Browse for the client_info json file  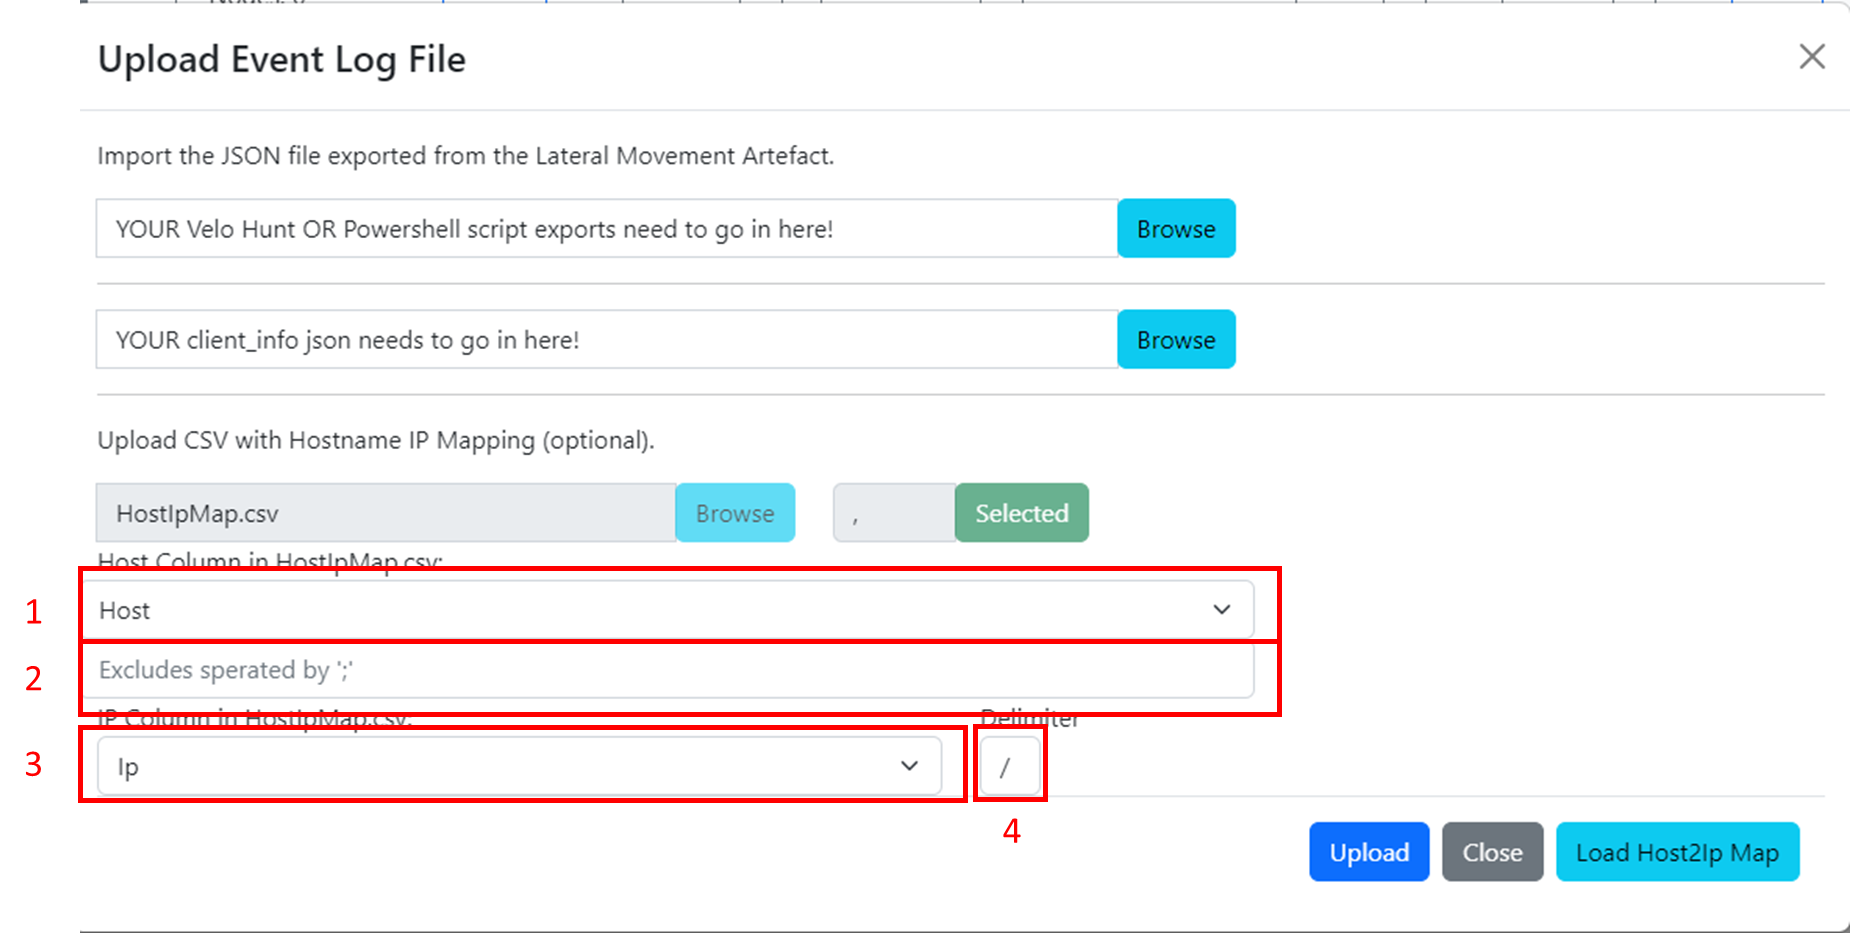tap(1175, 340)
